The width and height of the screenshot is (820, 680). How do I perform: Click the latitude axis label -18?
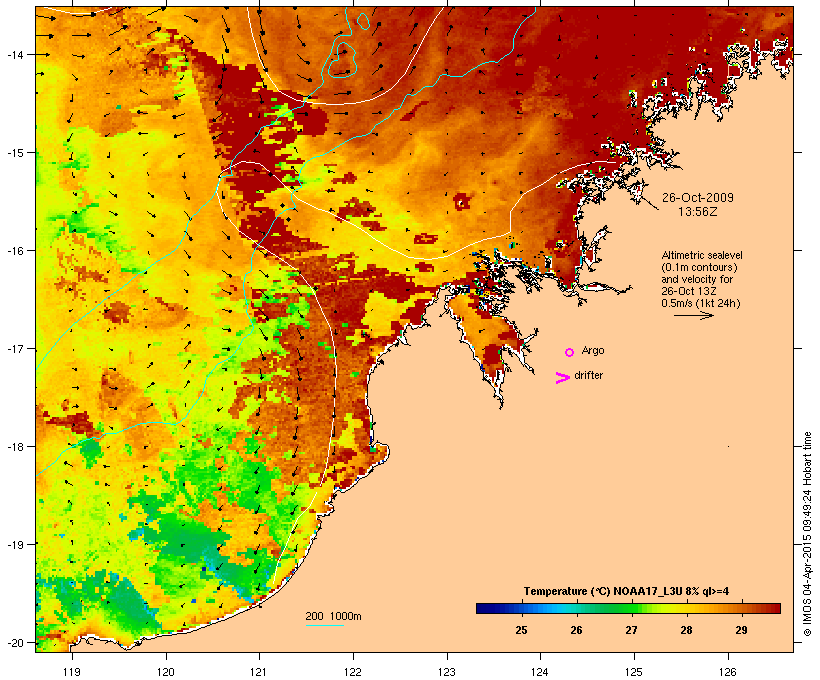[x=15, y=447]
